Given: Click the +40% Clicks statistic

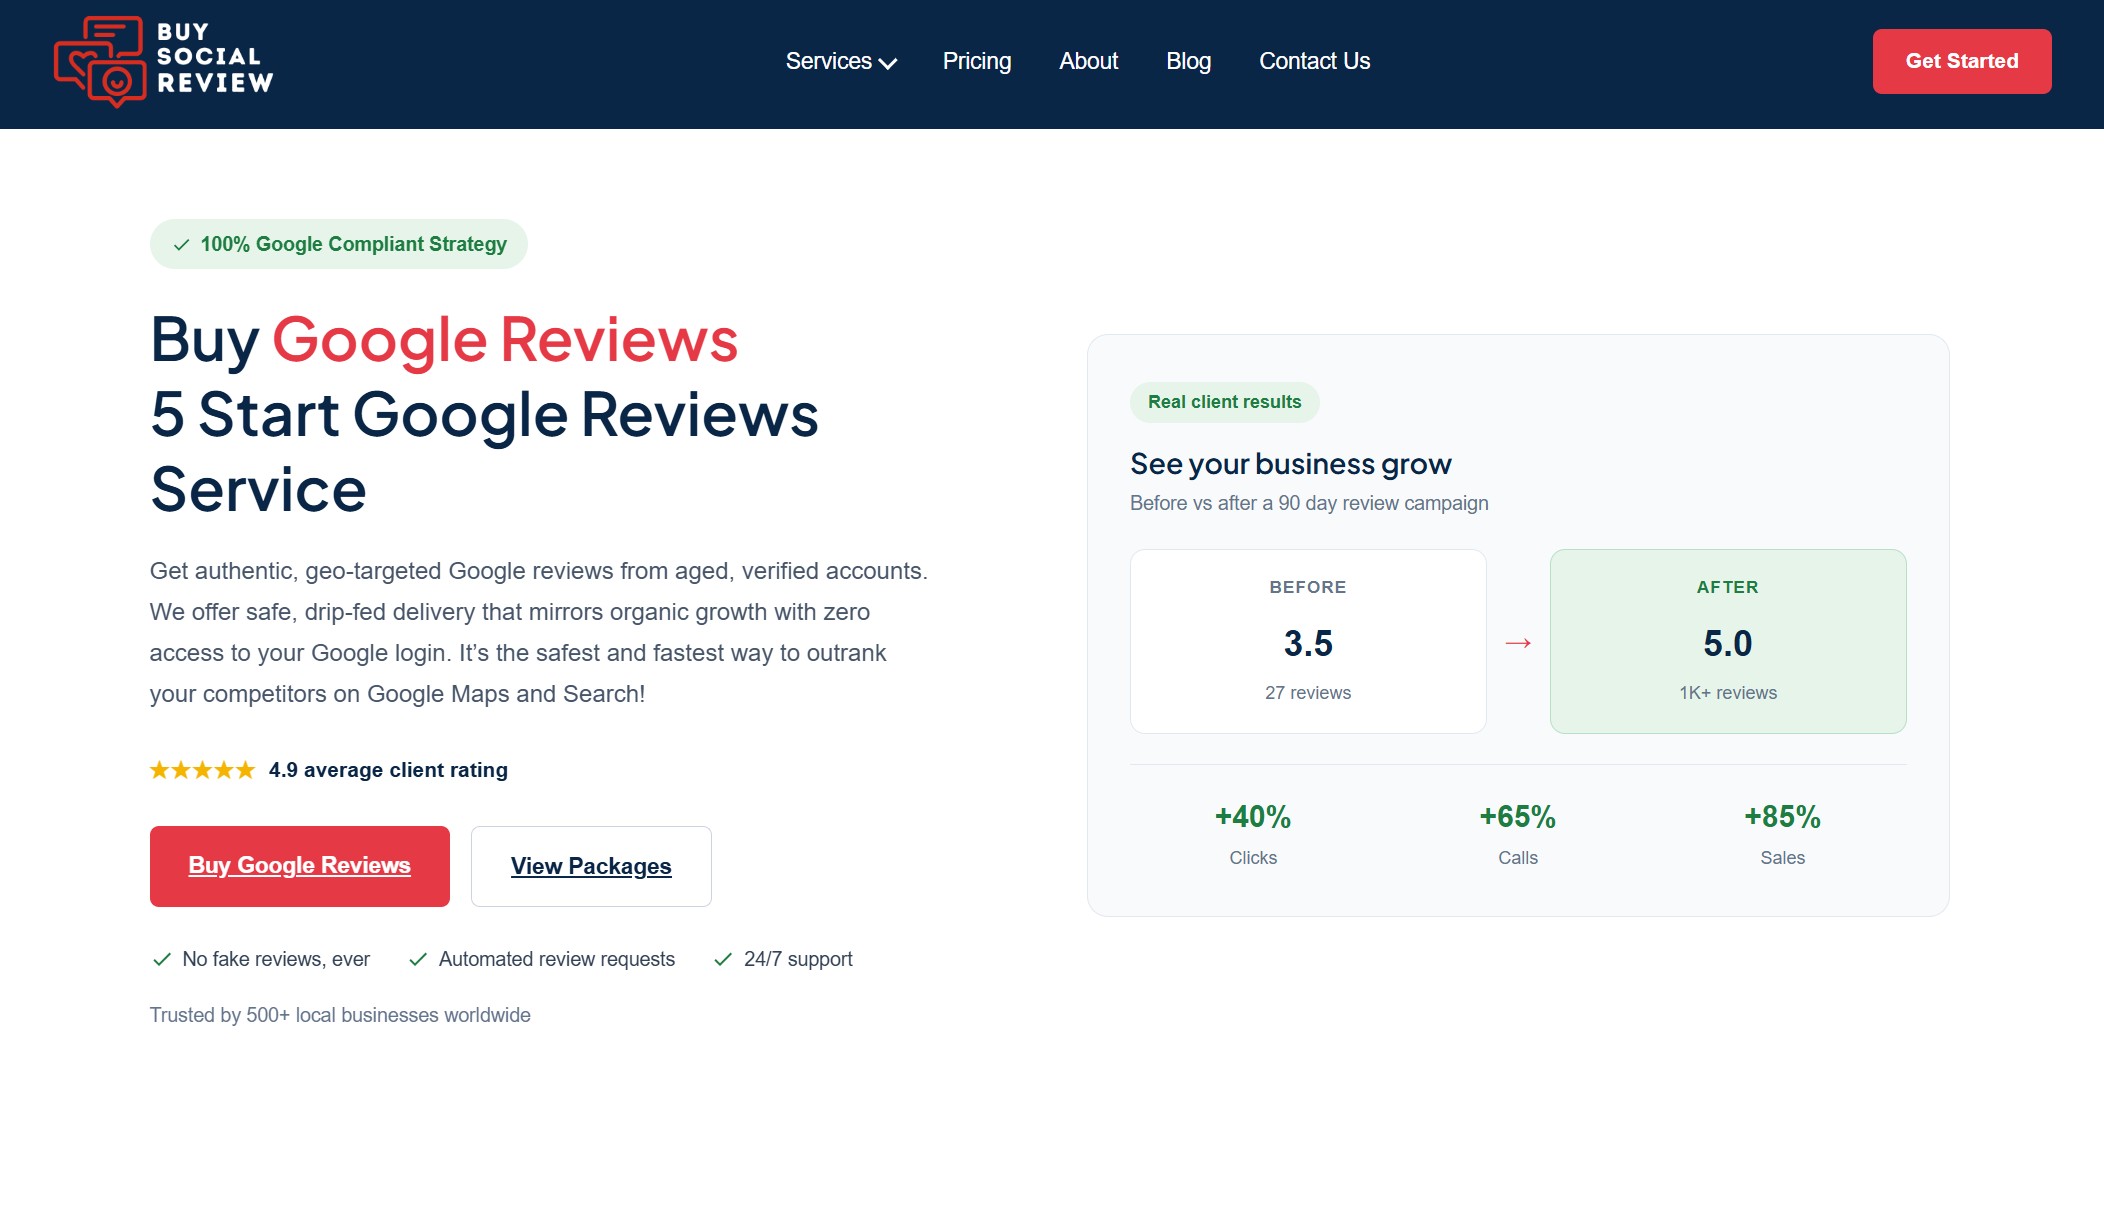Looking at the screenshot, I should [x=1253, y=835].
